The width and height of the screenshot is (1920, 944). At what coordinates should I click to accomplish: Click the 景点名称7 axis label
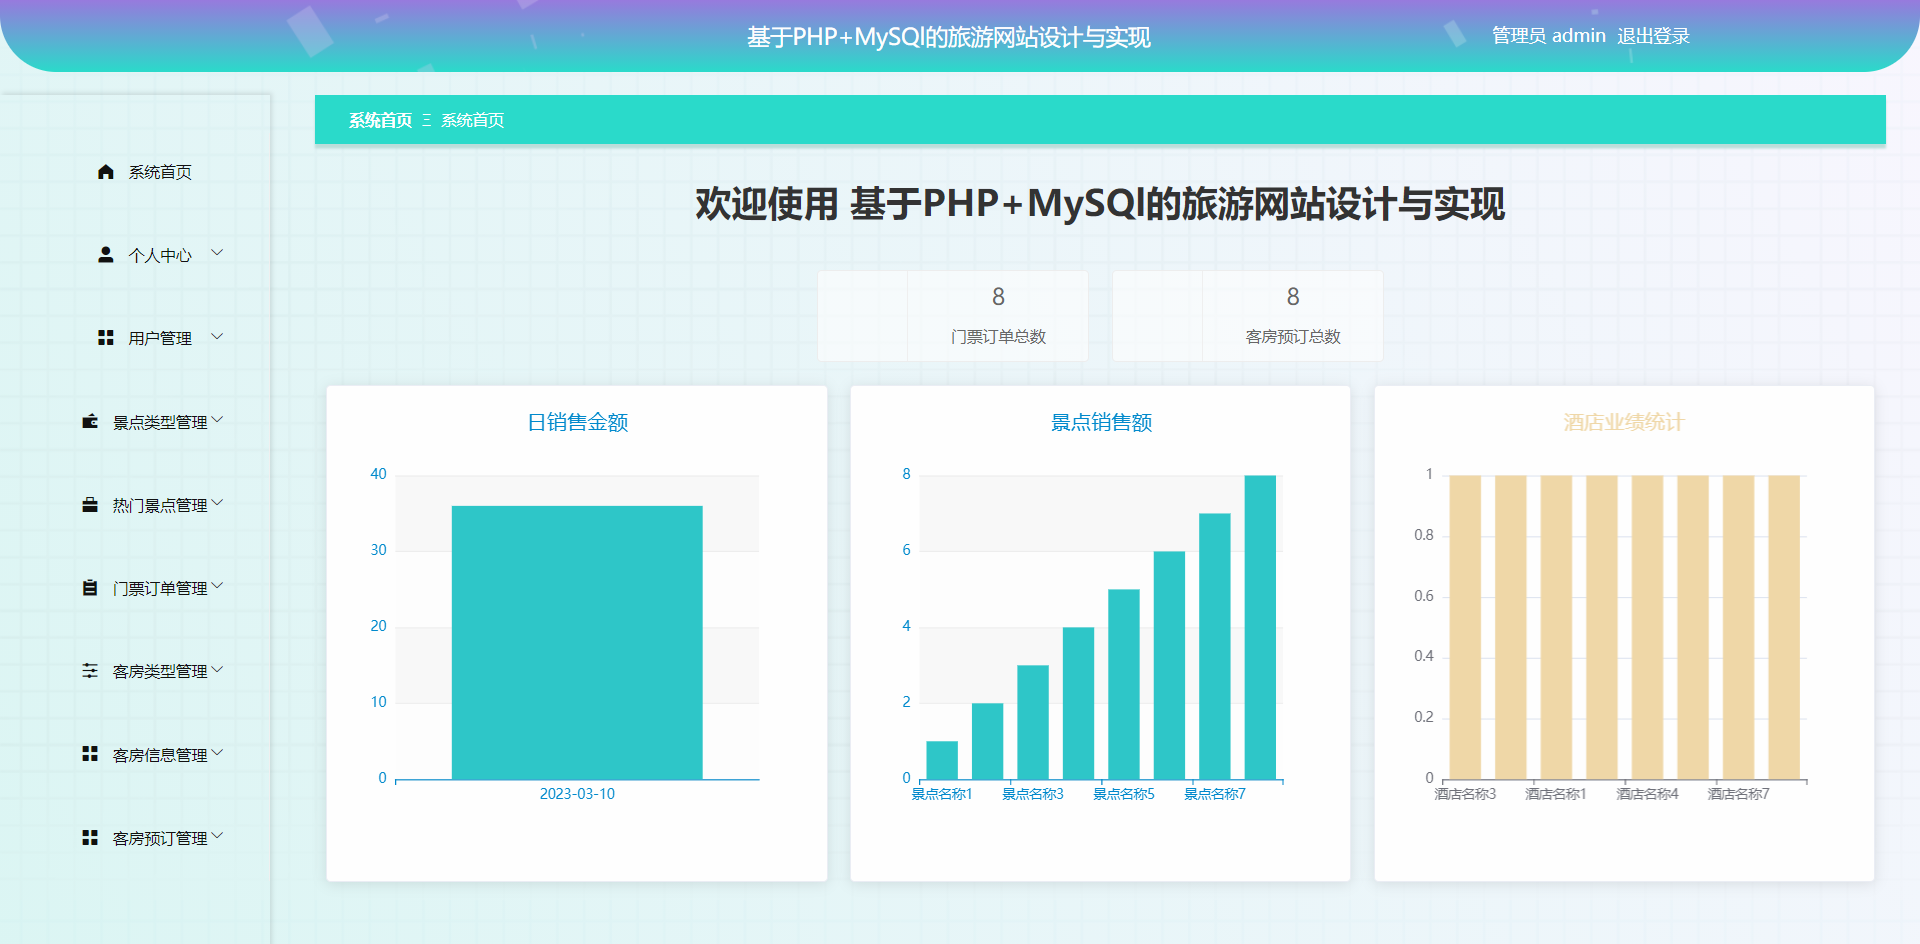(1215, 794)
